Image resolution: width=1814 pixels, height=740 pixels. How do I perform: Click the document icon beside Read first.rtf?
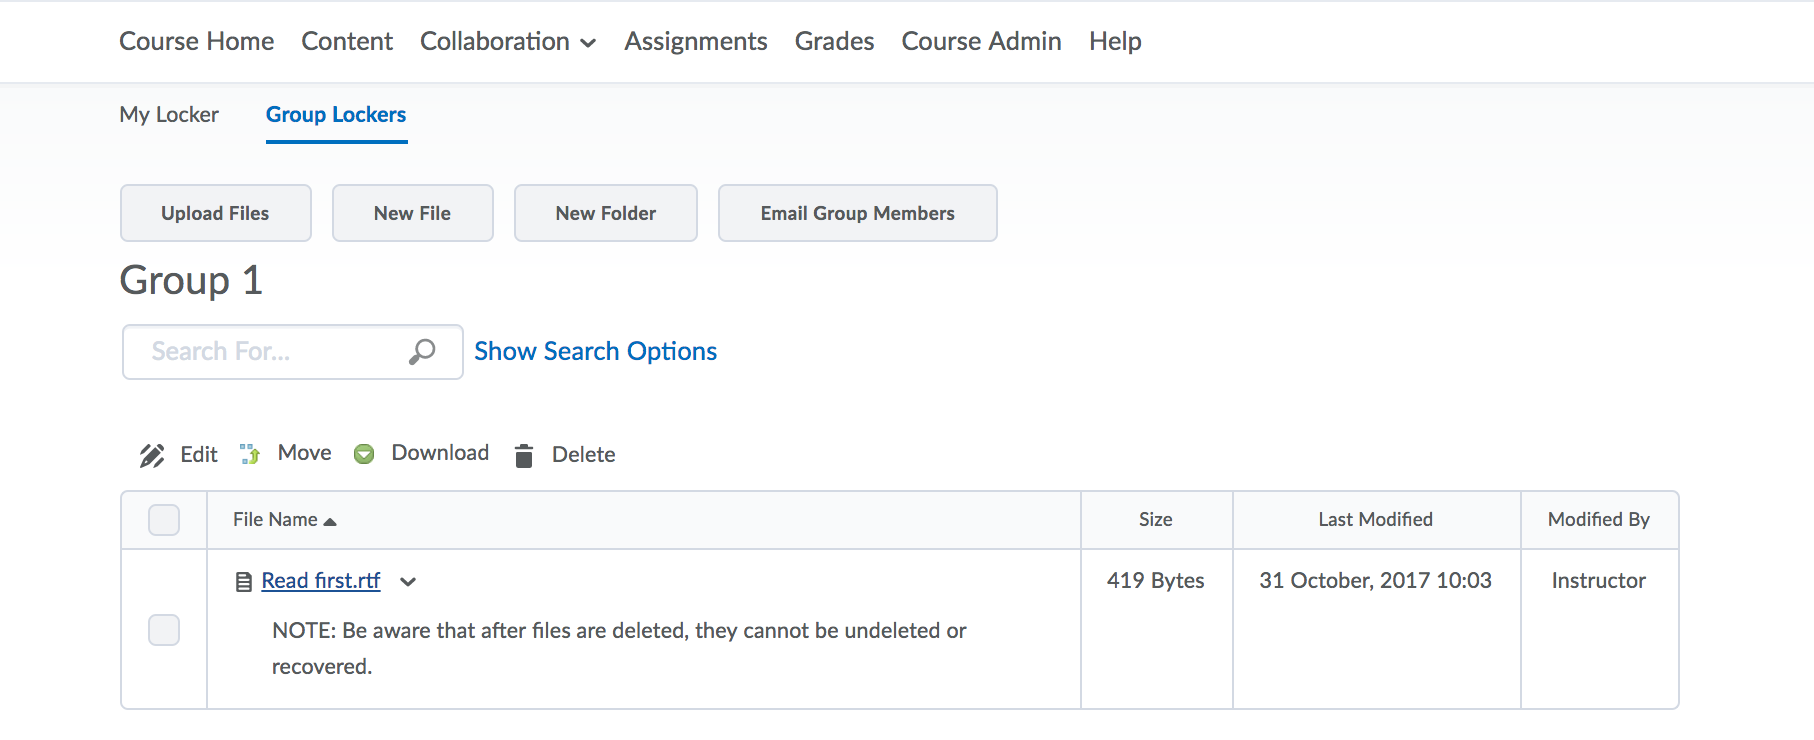coord(243,582)
